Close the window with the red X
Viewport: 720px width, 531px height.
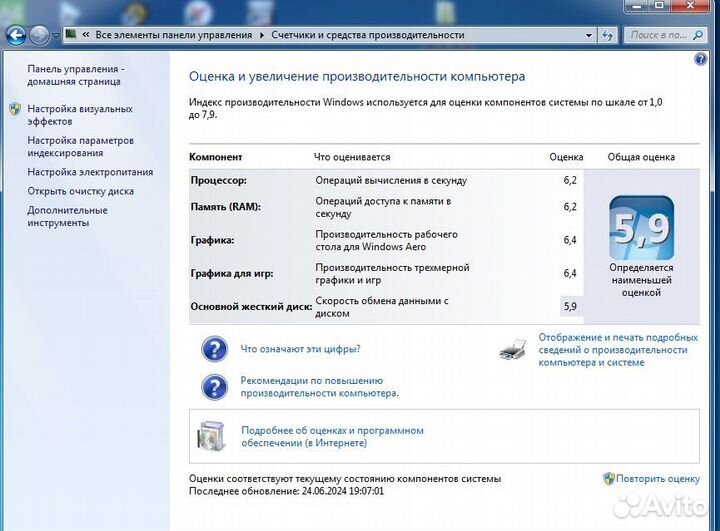[x=690, y=6]
